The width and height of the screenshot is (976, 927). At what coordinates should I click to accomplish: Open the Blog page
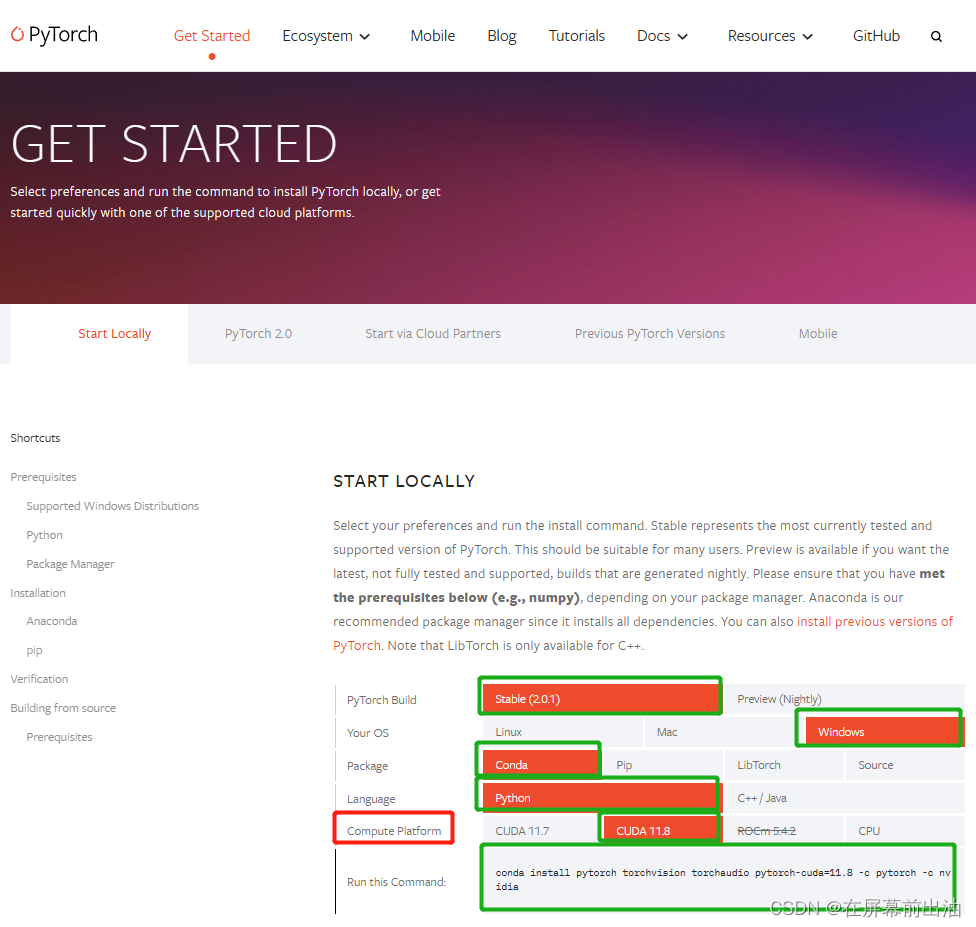pyautogui.click(x=502, y=36)
